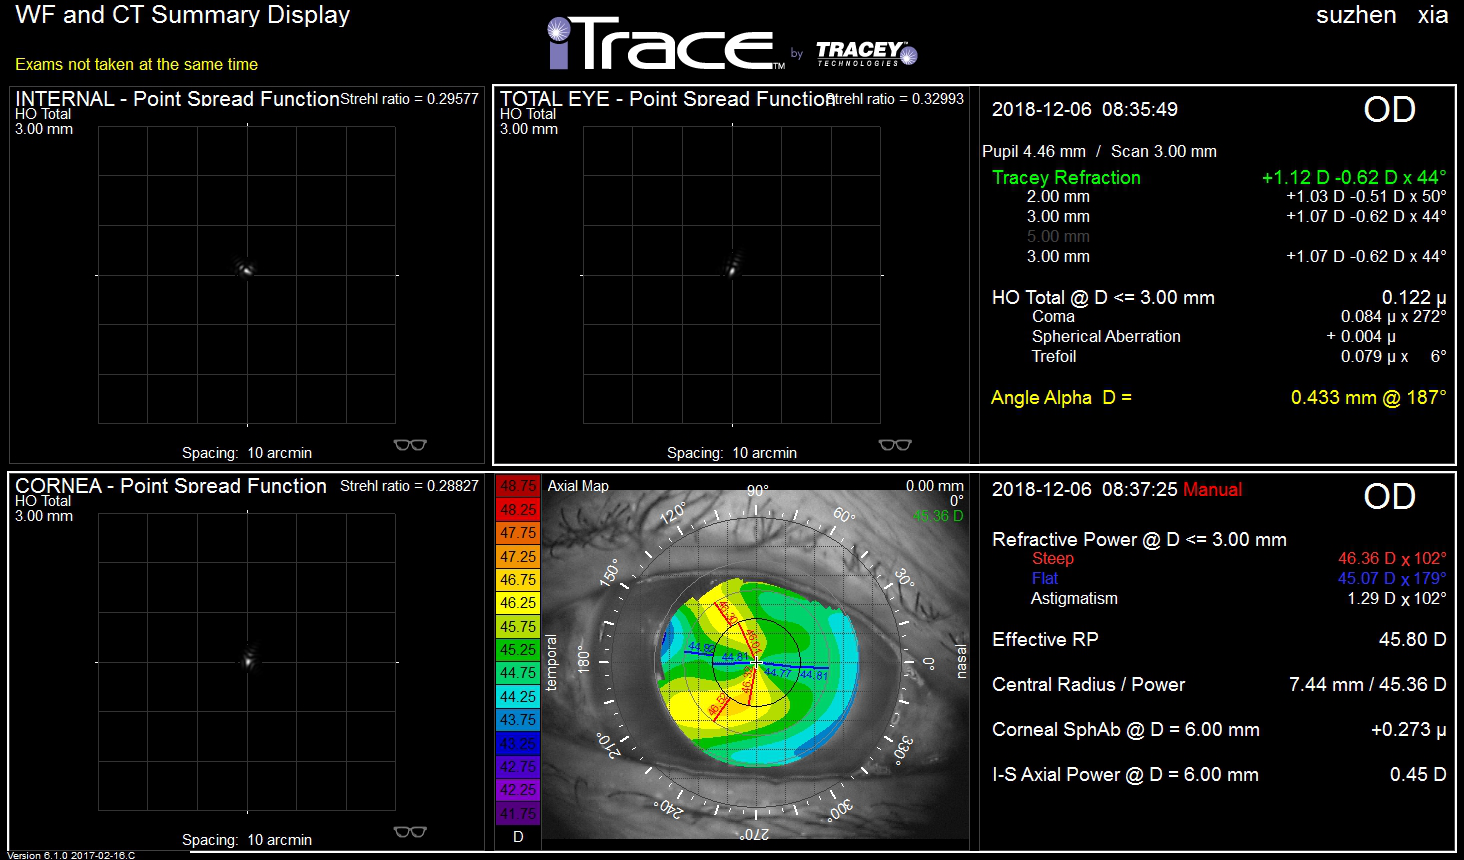Select the 43.75 blue color scale cell

point(518,720)
